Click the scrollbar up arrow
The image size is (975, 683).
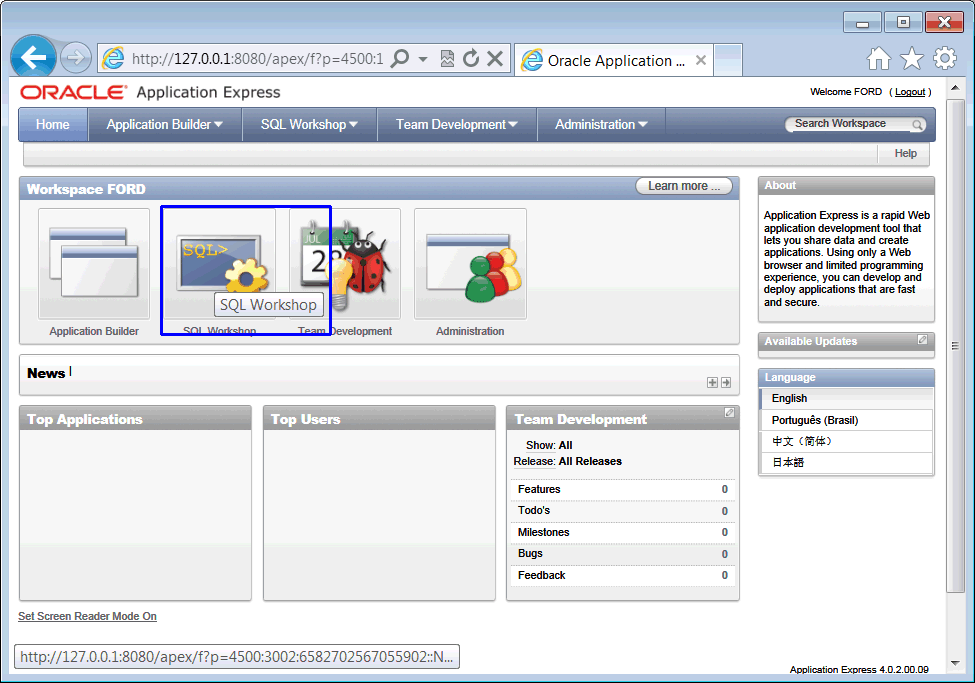point(955,88)
